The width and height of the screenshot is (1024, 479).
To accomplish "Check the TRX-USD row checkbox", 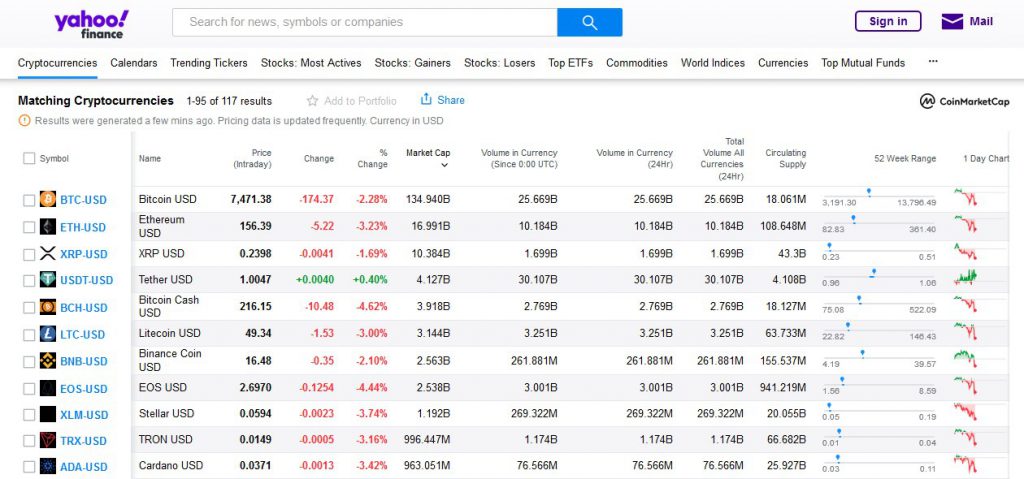I will (x=29, y=441).
